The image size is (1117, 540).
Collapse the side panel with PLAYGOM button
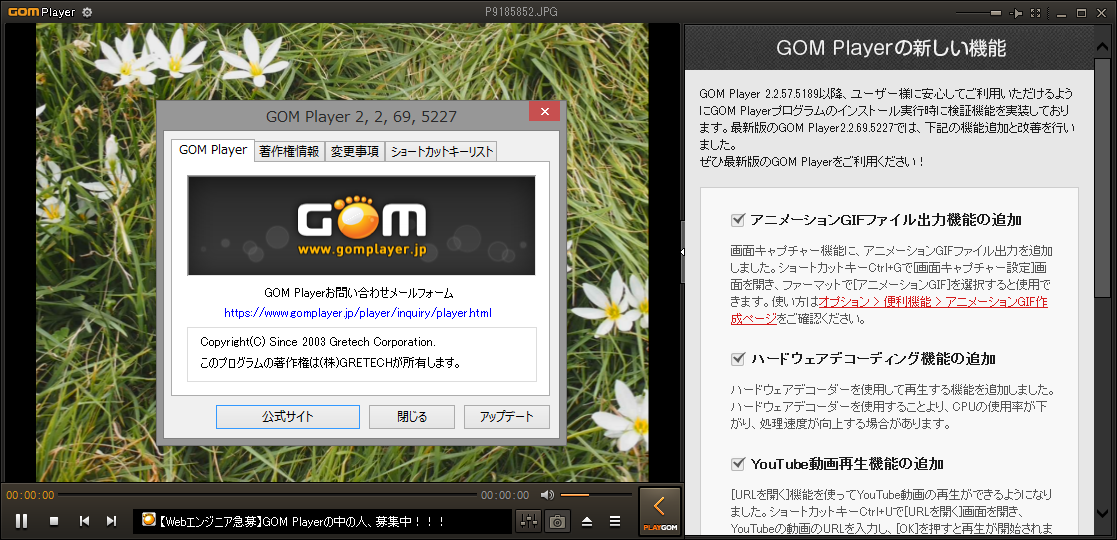pyautogui.click(x=660, y=511)
